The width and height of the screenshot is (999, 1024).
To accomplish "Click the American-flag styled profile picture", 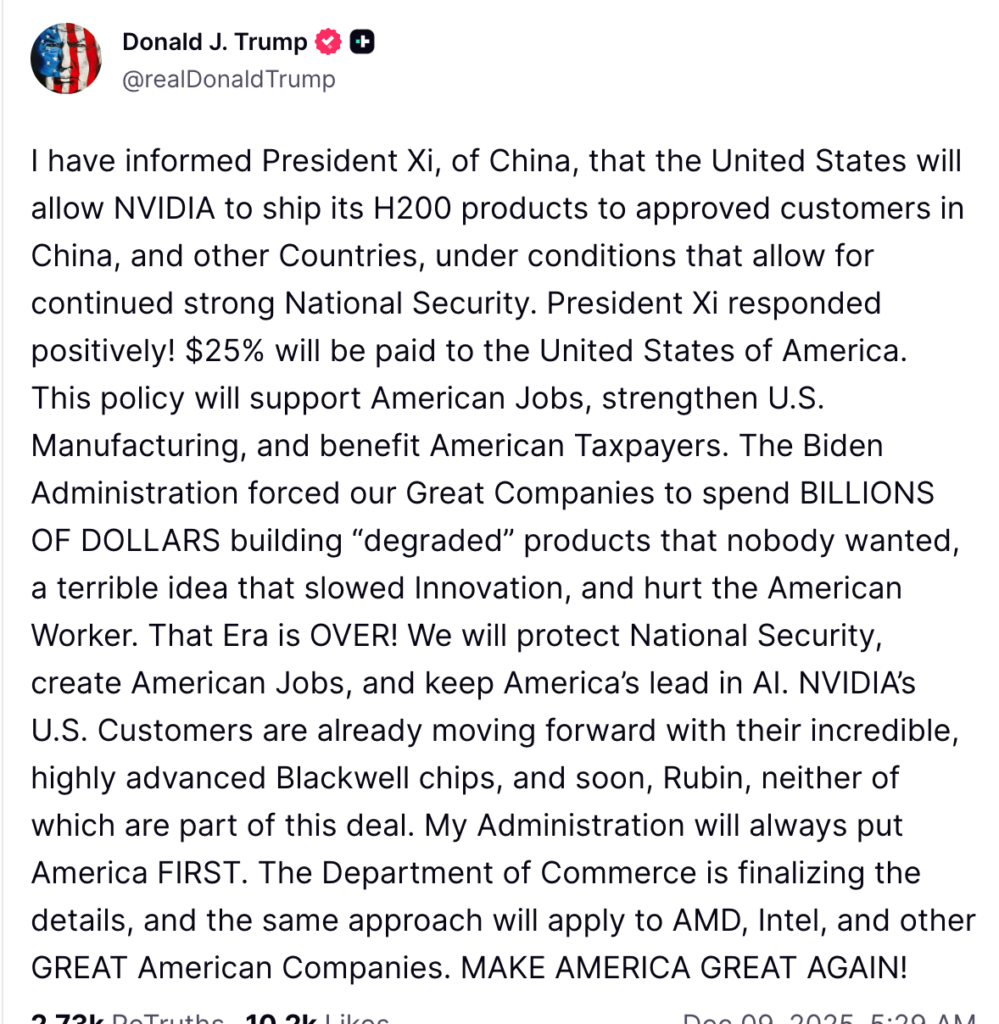I will pos(66,58).
